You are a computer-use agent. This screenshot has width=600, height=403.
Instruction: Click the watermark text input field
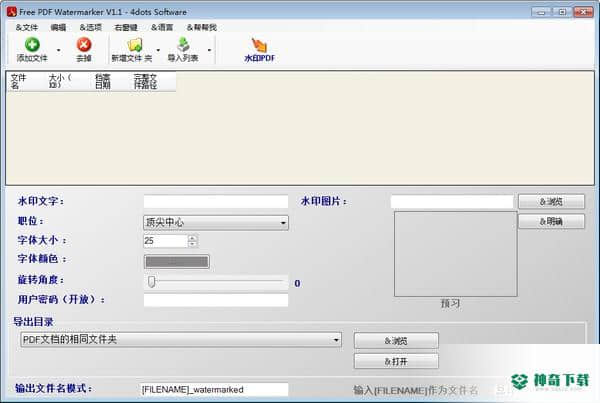216,202
